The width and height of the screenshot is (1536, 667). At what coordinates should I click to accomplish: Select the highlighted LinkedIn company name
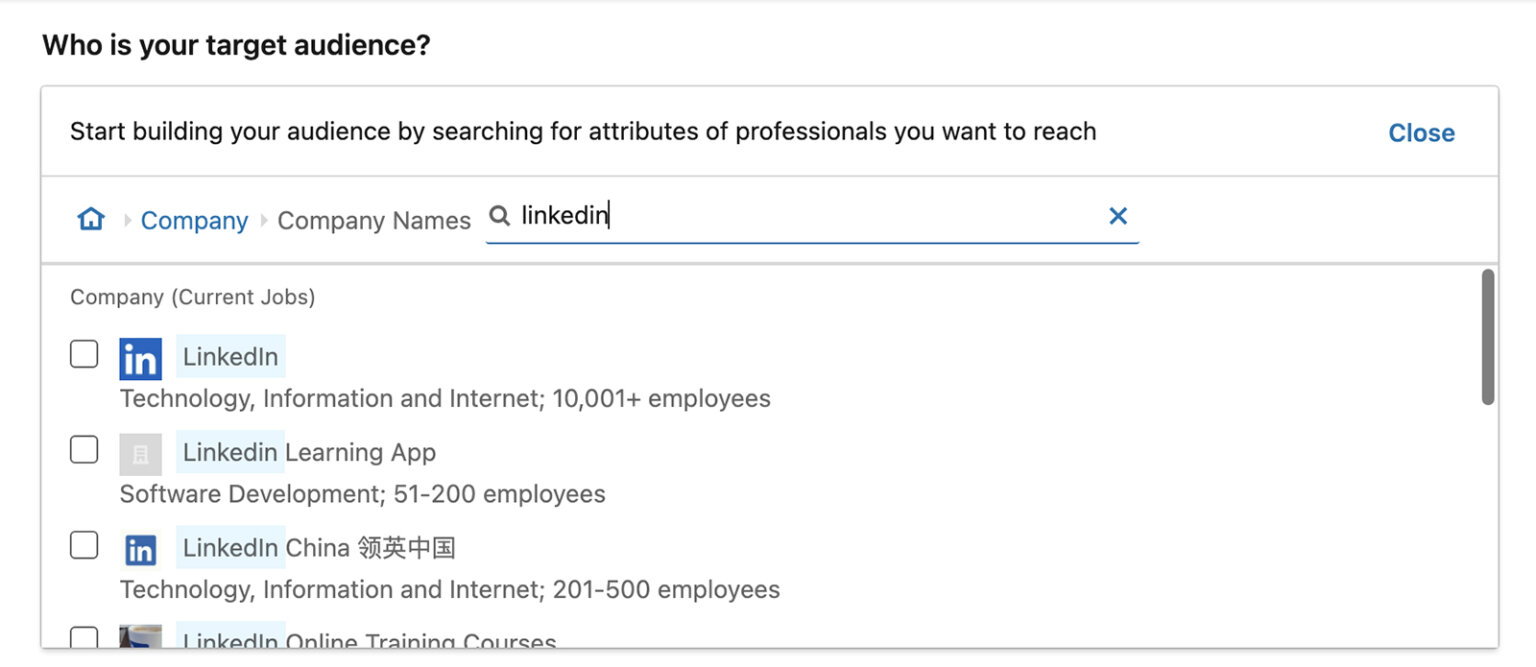click(x=230, y=357)
